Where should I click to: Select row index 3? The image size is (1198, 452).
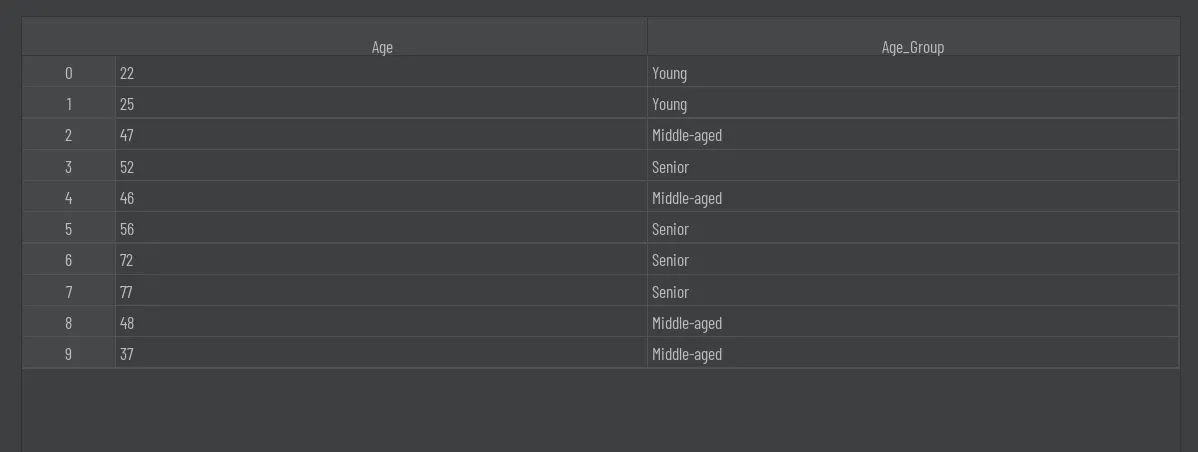(68, 167)
